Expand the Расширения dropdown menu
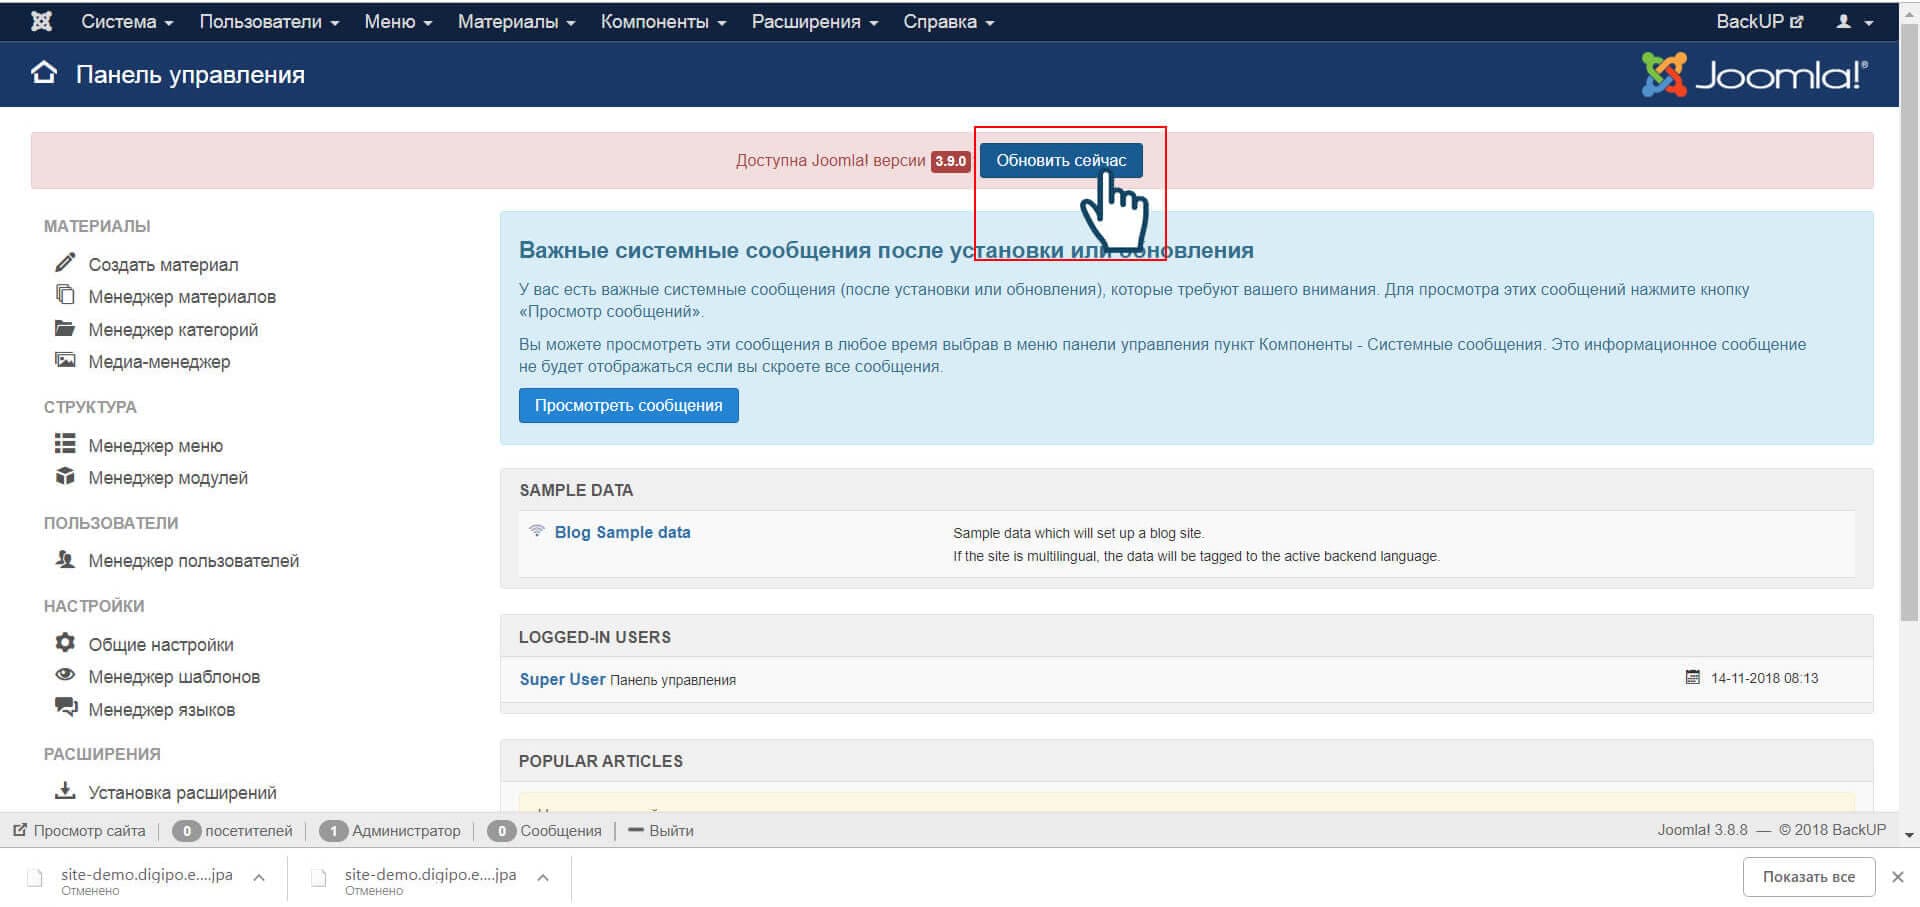The image size is (1920, 907). pos(814,22)
